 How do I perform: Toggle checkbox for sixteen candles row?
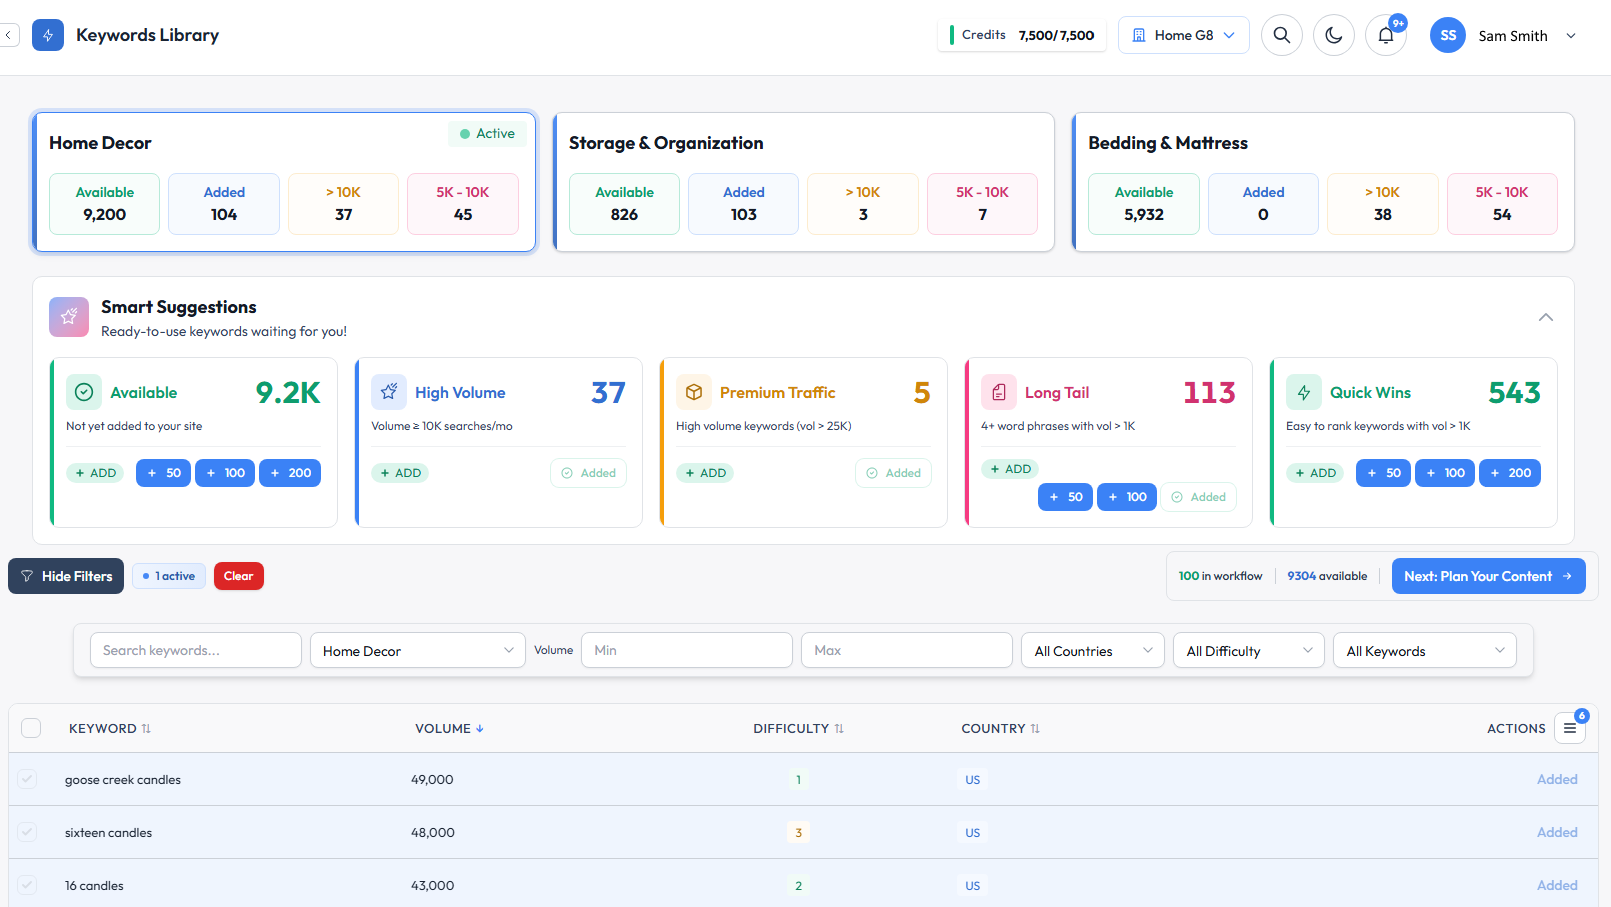27,832
